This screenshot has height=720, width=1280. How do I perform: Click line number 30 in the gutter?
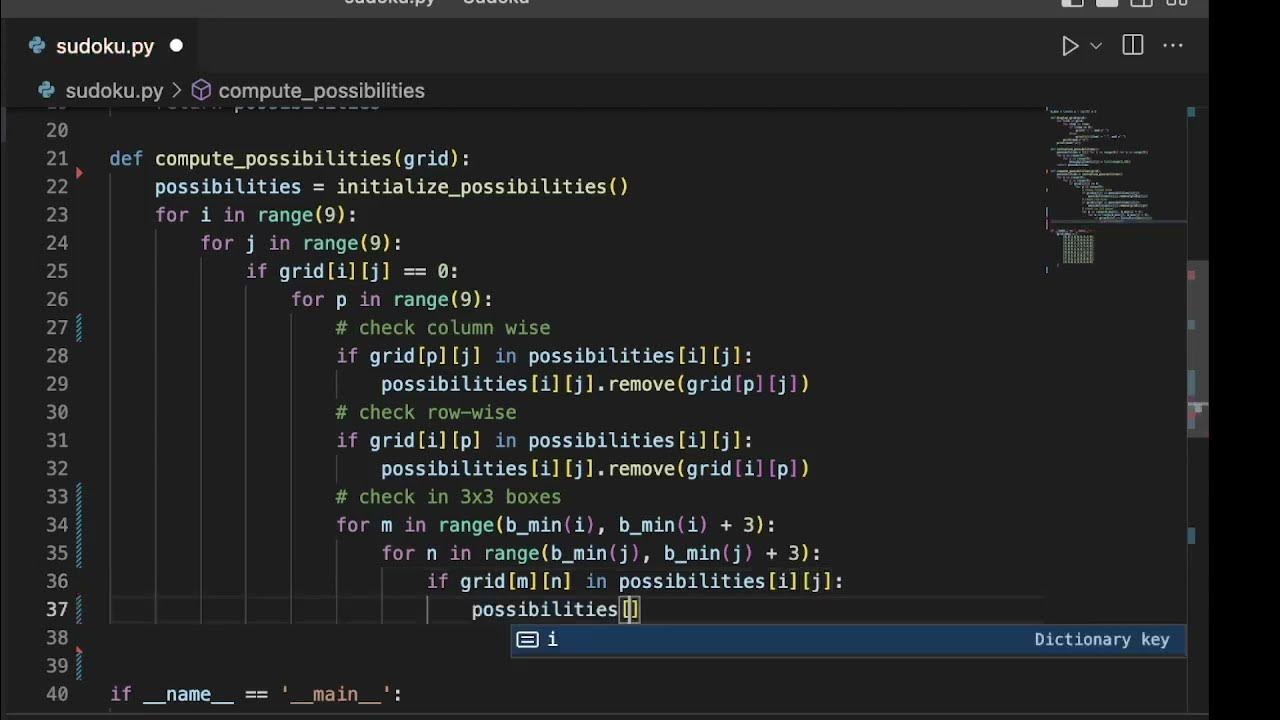coord(57,412)
